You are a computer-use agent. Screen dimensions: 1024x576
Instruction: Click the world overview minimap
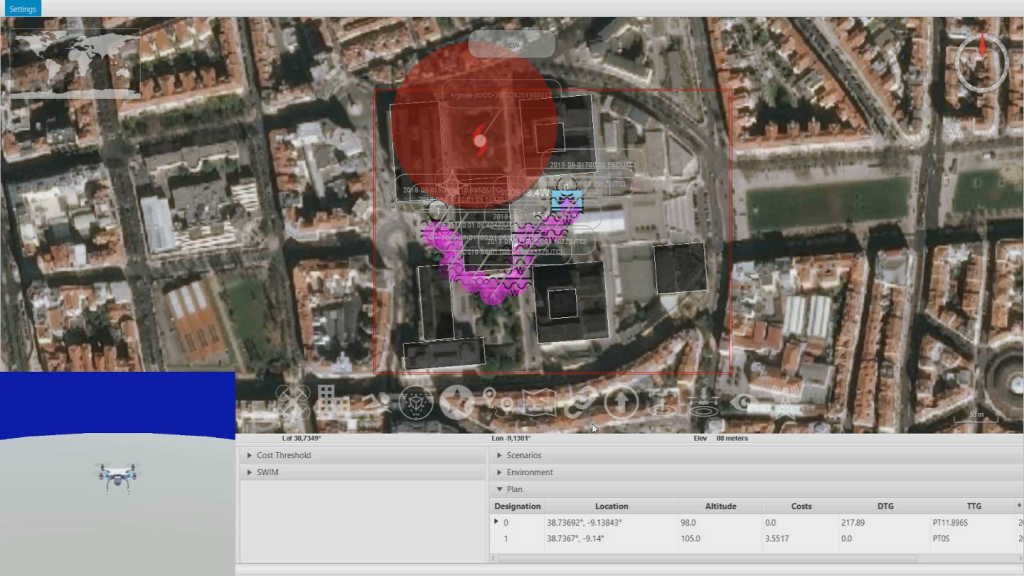(74, 63)
